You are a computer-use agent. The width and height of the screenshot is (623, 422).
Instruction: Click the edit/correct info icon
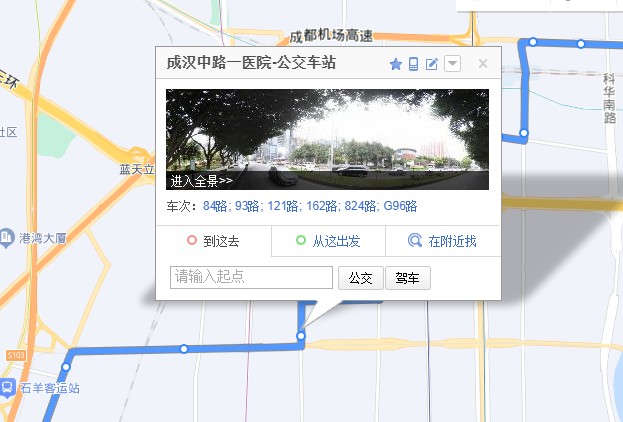tap(432, 64)
